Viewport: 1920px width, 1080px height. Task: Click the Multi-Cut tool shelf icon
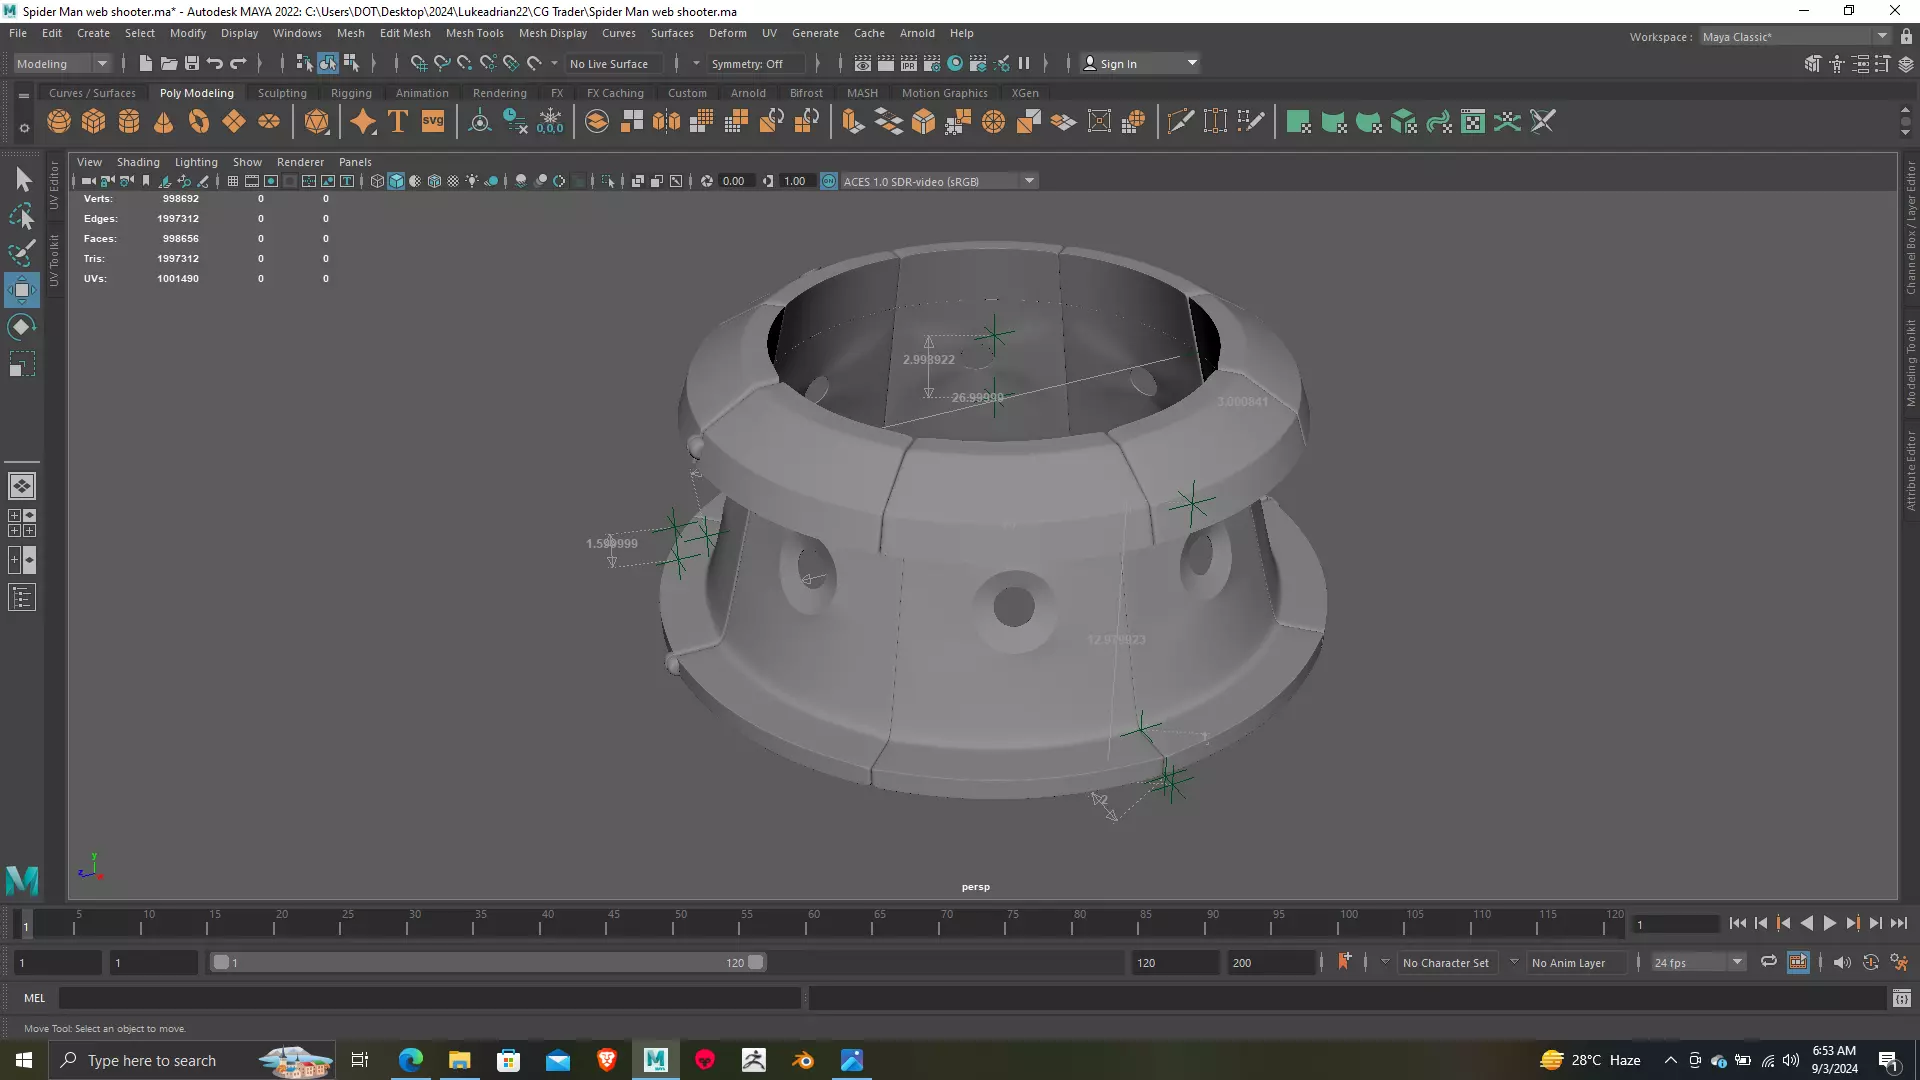point(1181,122)
